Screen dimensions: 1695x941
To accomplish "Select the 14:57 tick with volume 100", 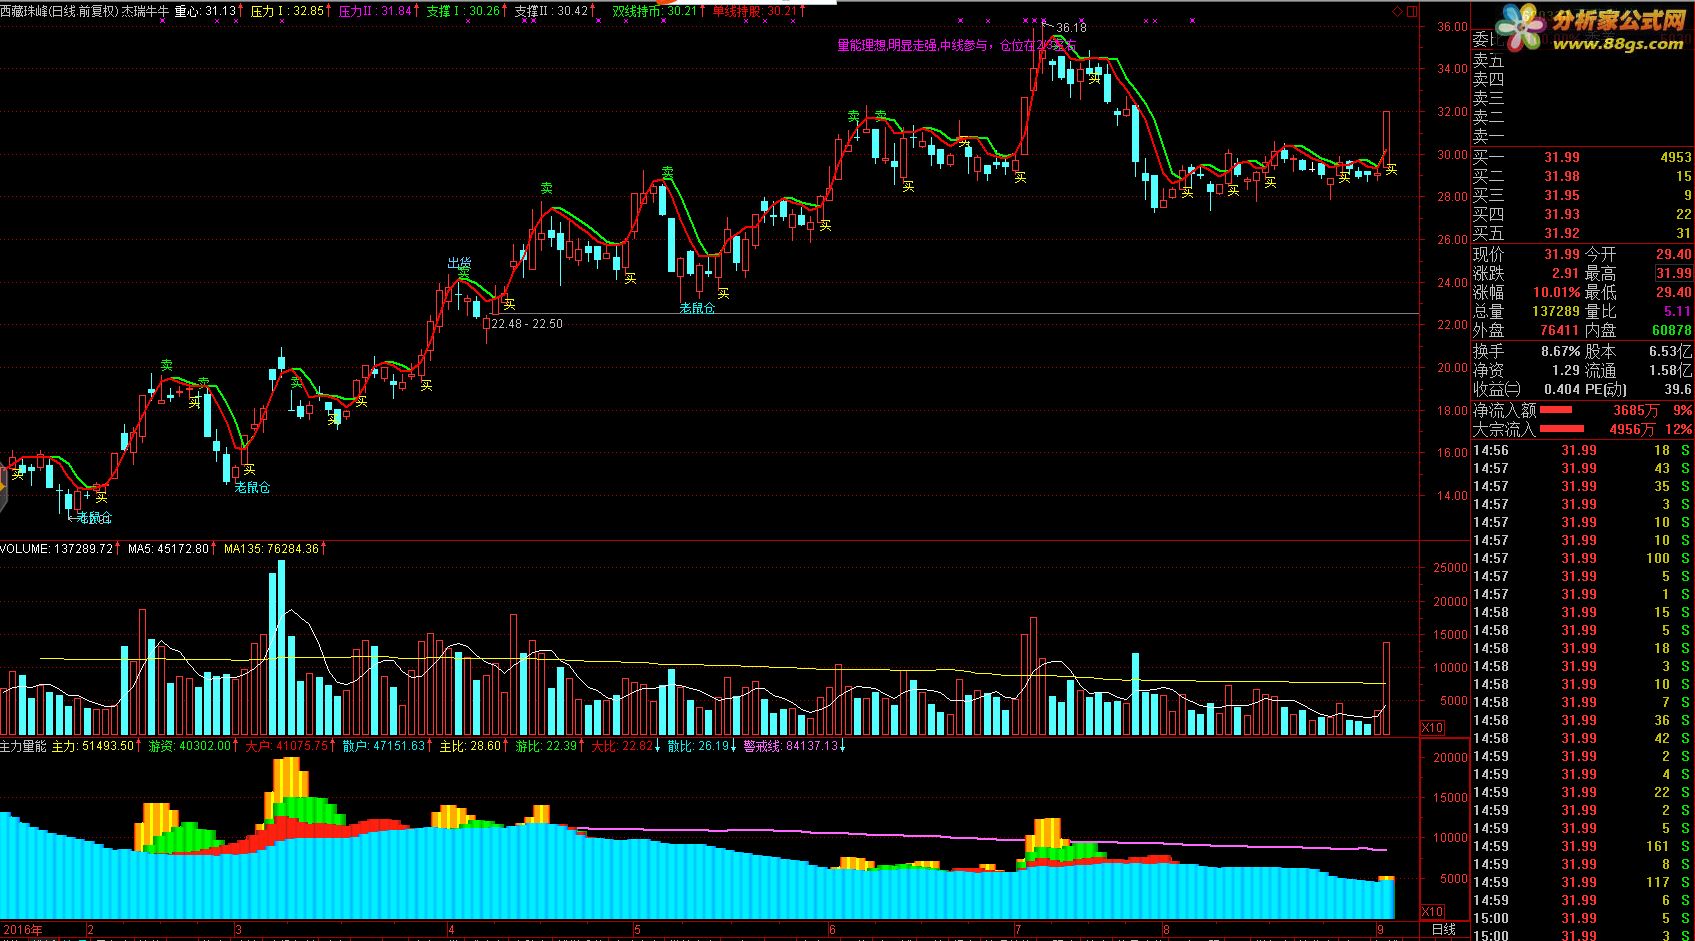I will 1583,558.
